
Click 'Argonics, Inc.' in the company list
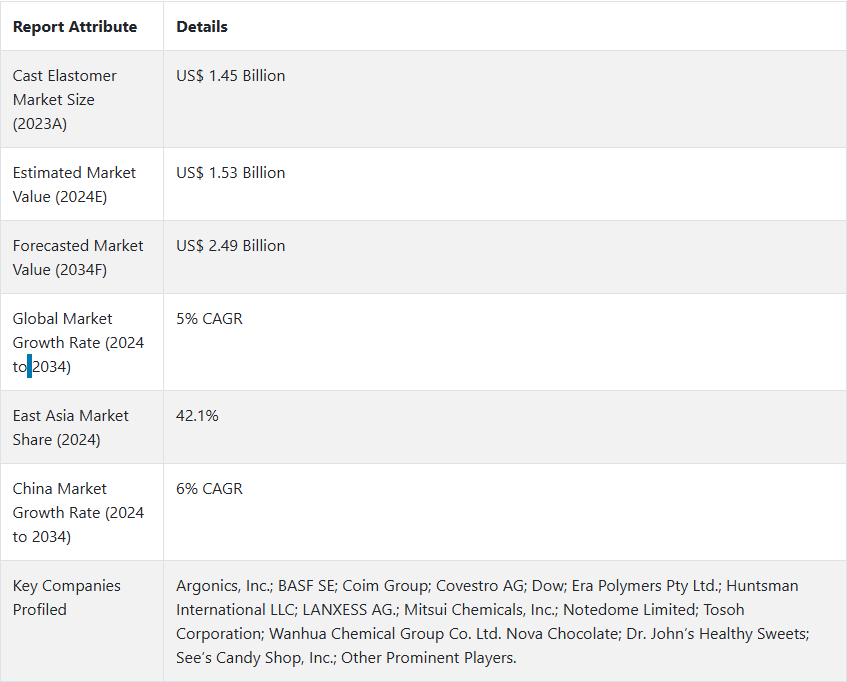click(x=222, y=586)
